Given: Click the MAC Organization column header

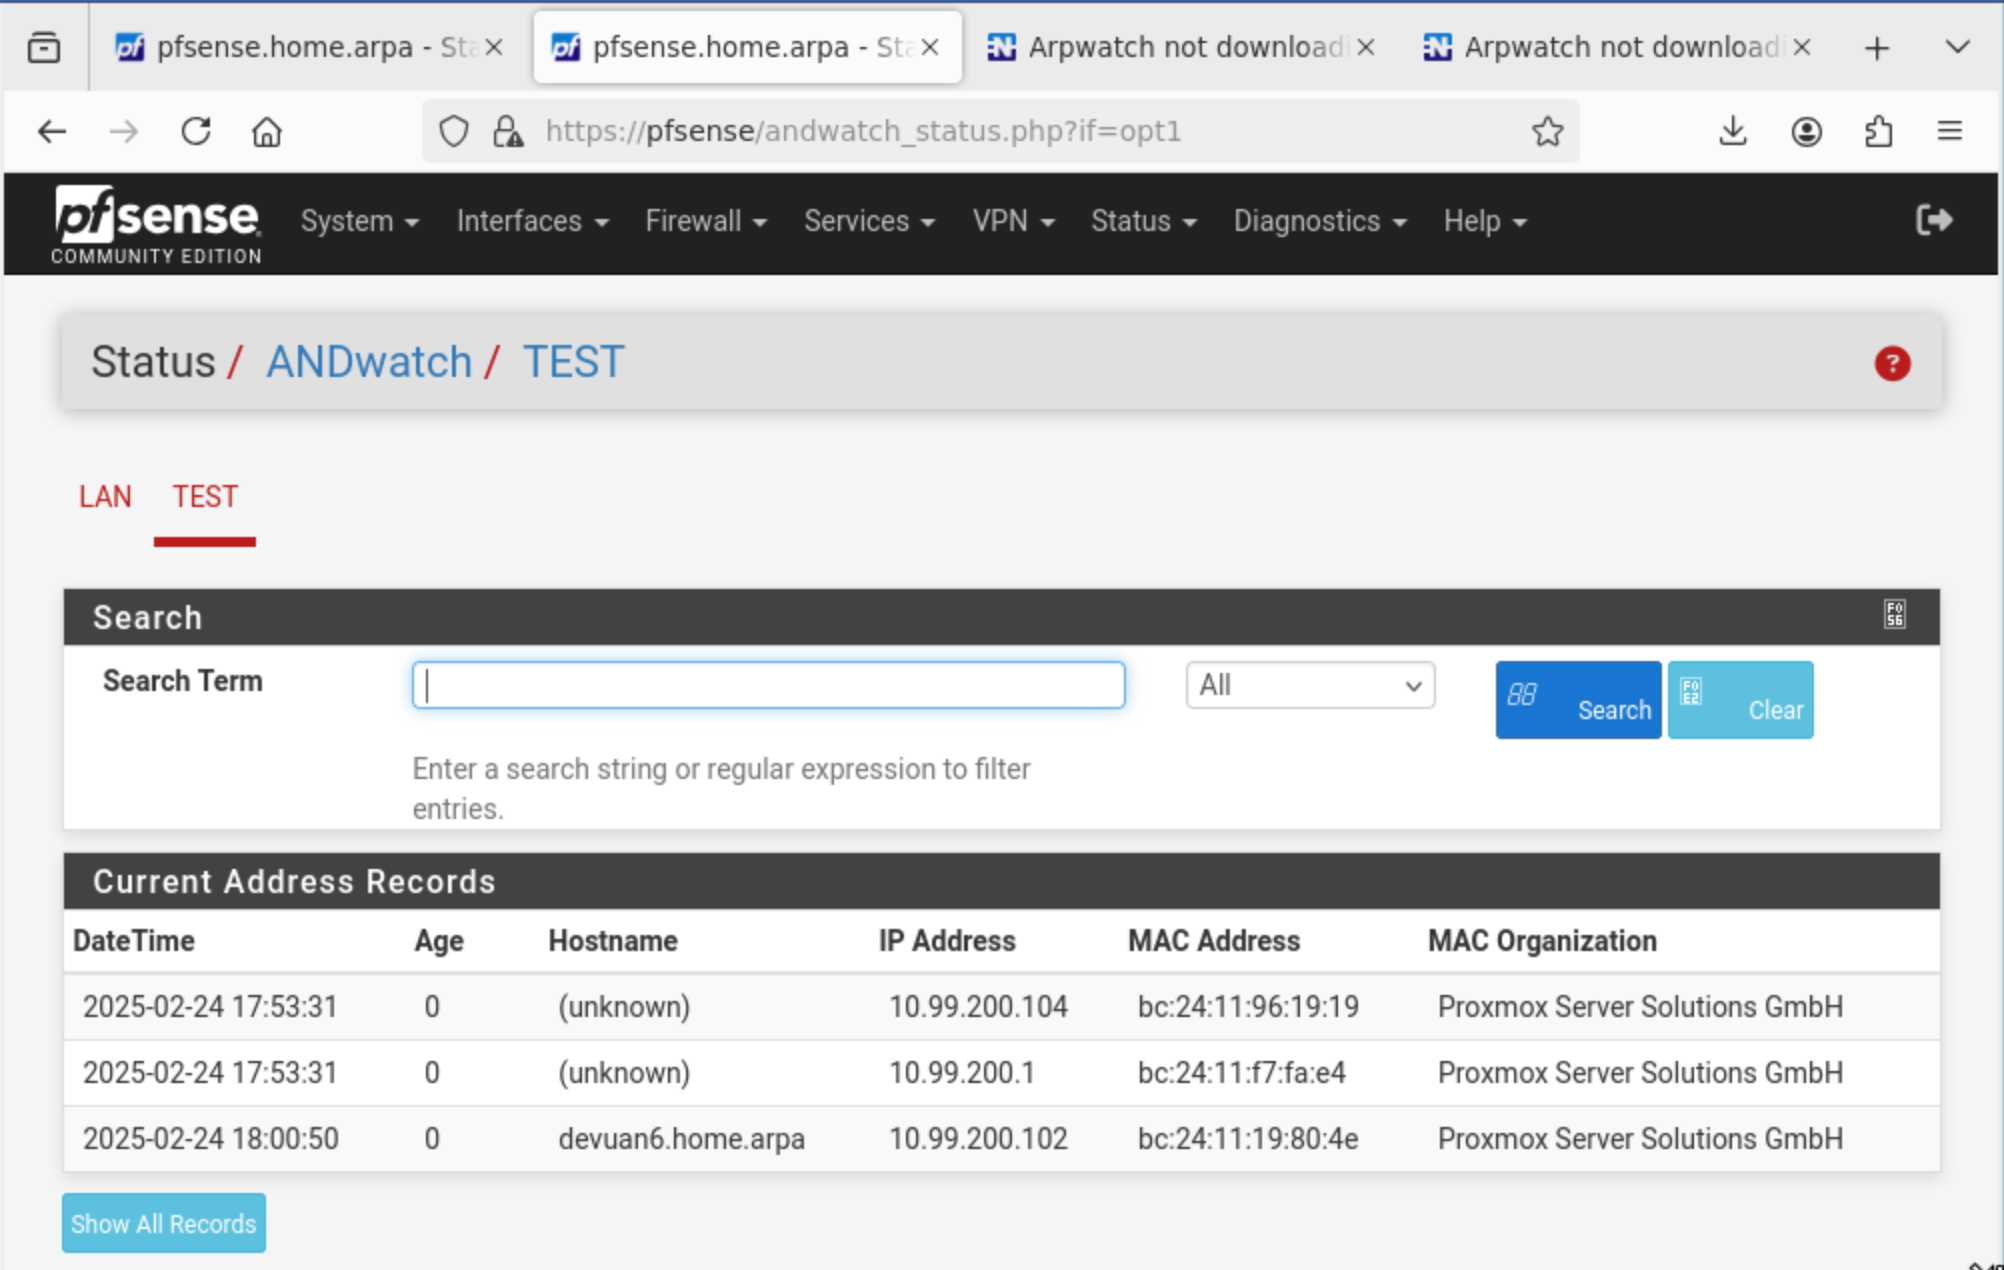Looking at the screenshot, I should click(x=1542, y=941).
